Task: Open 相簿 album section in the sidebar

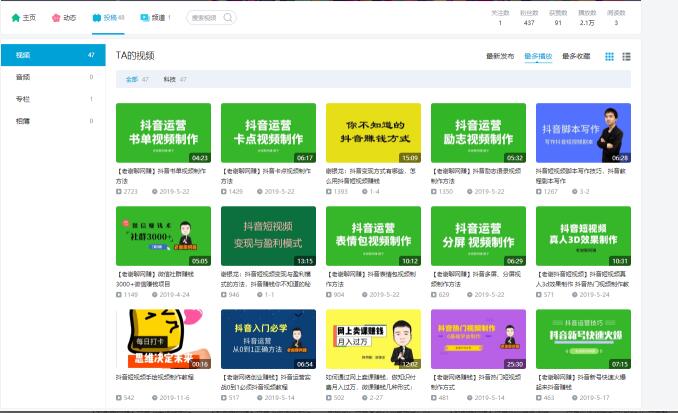Action: click(x=24, y=121)
